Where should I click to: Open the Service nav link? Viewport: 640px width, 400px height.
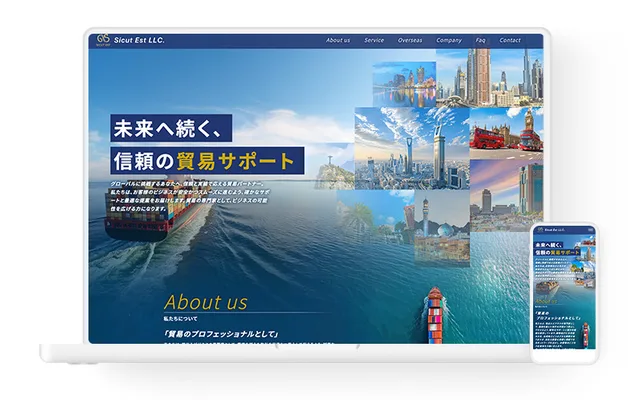click(x=374, y=40)
